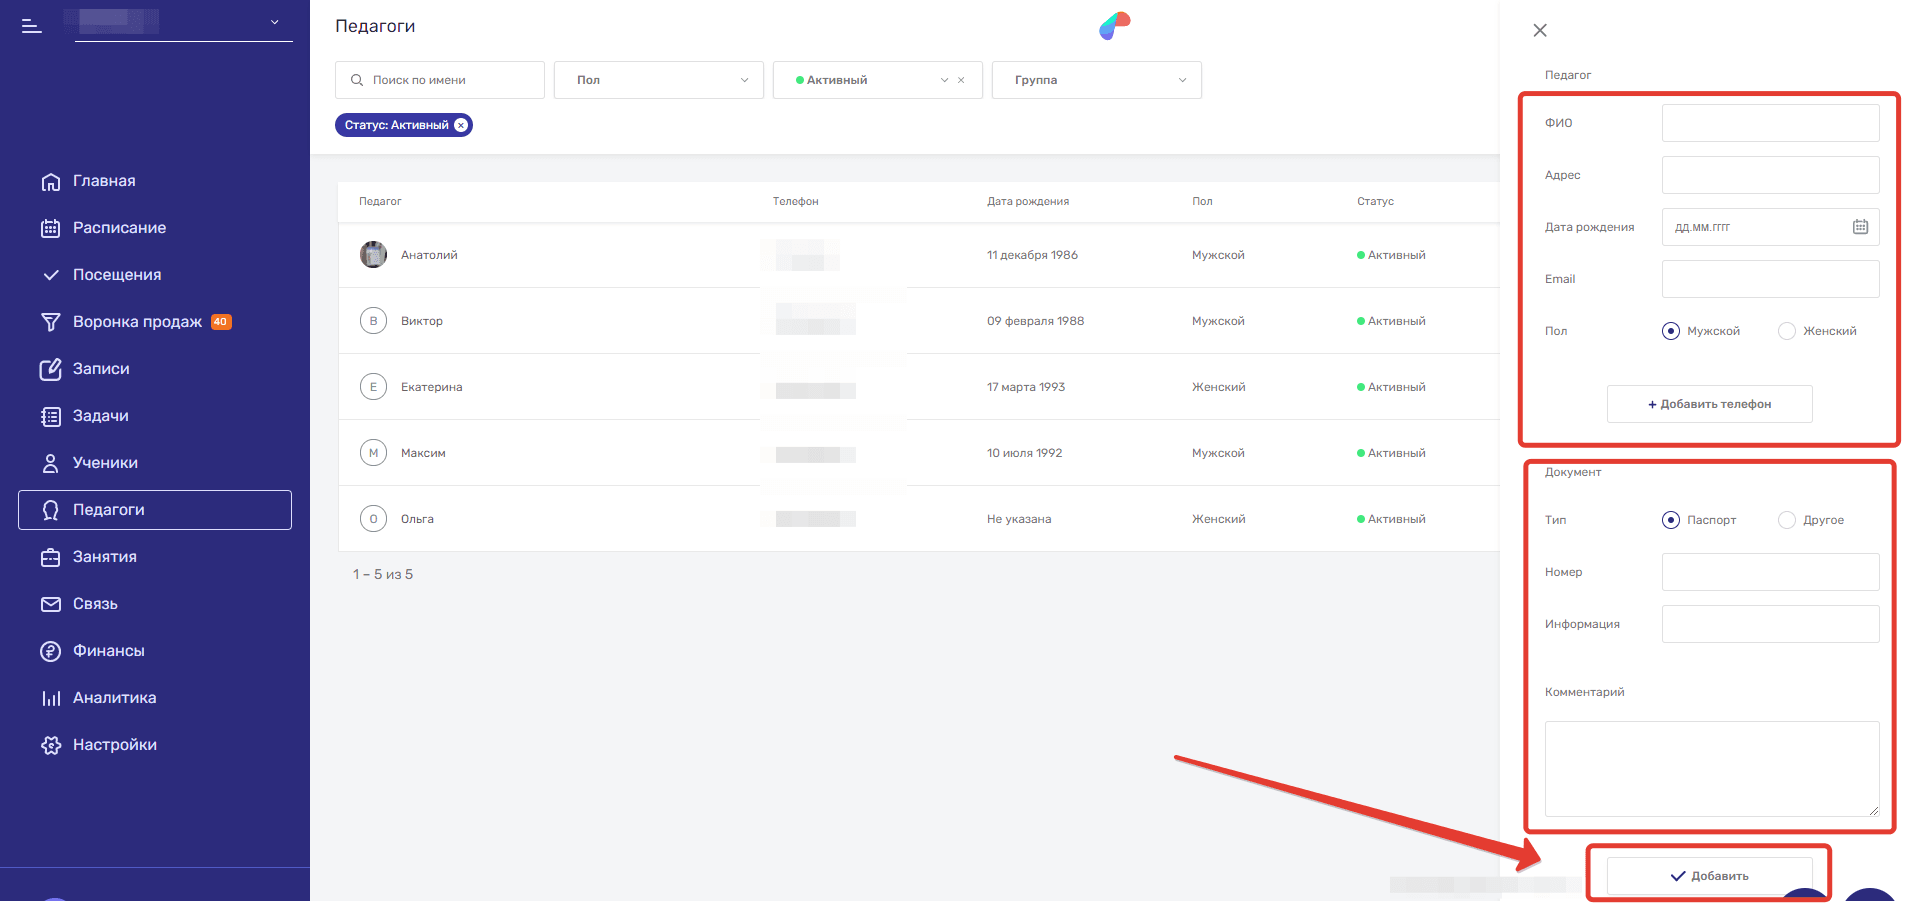The height and width of the screenshot is (903, 1919).
Task: Click into the ФИО input field
Action: pos(1769,123)
